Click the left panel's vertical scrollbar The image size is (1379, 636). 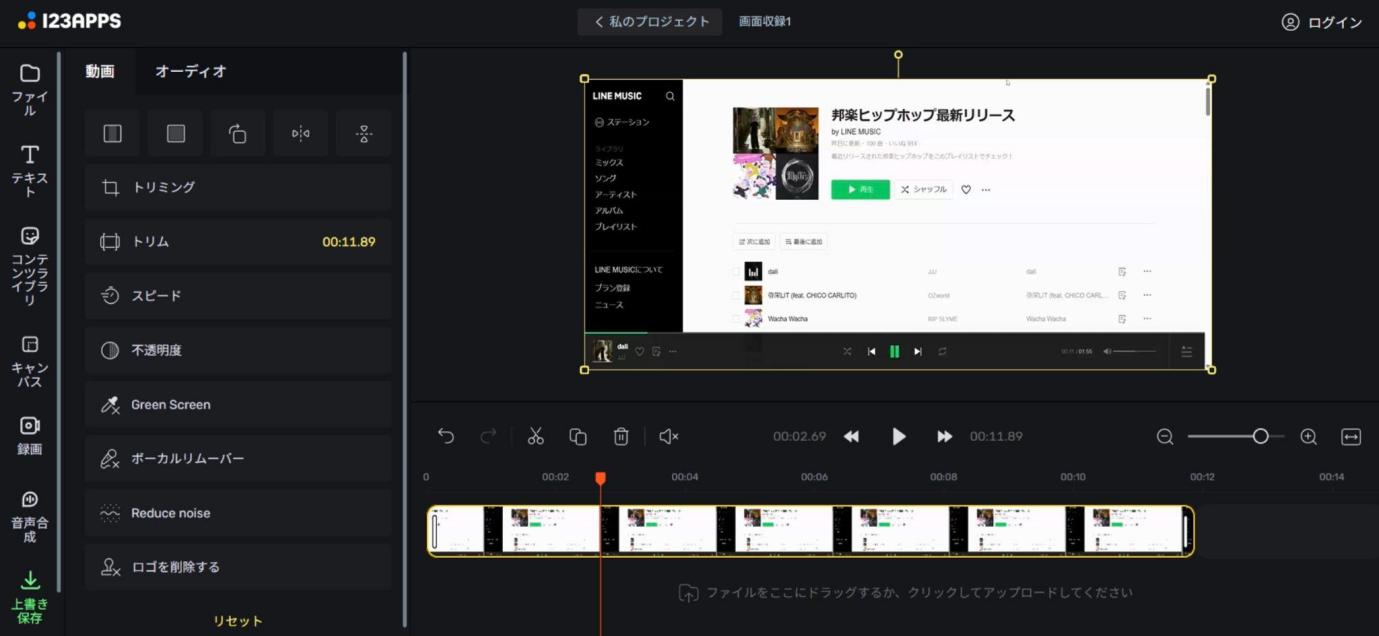pos(405,340)
